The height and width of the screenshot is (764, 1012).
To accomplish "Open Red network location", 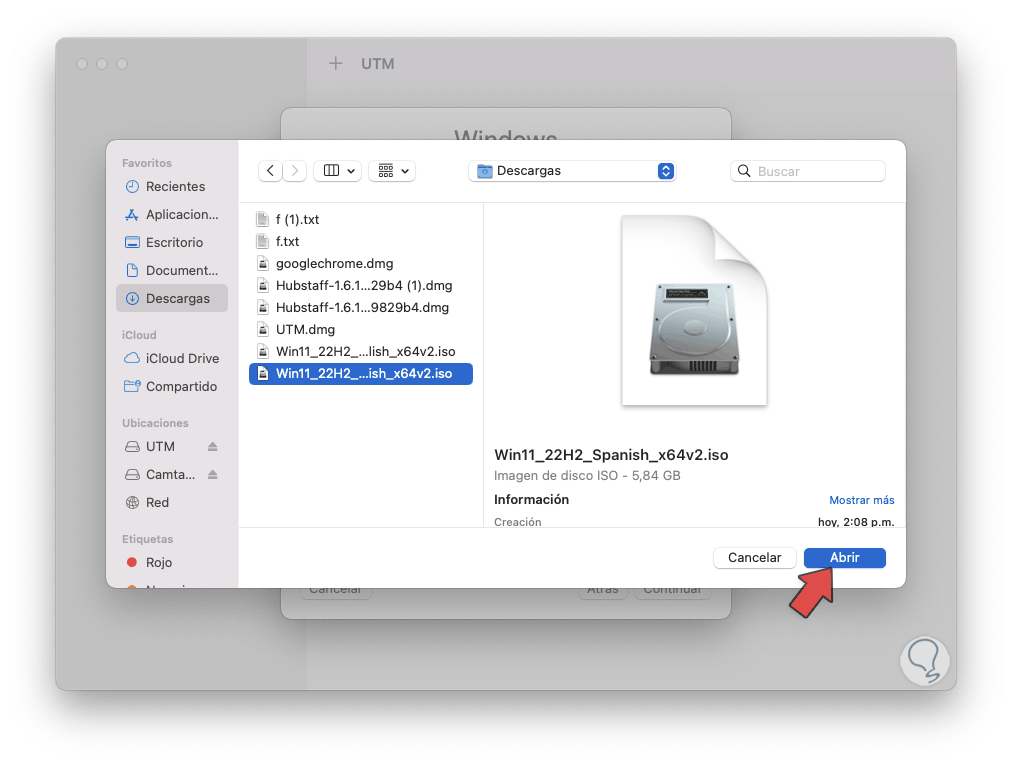I will 172,503.
